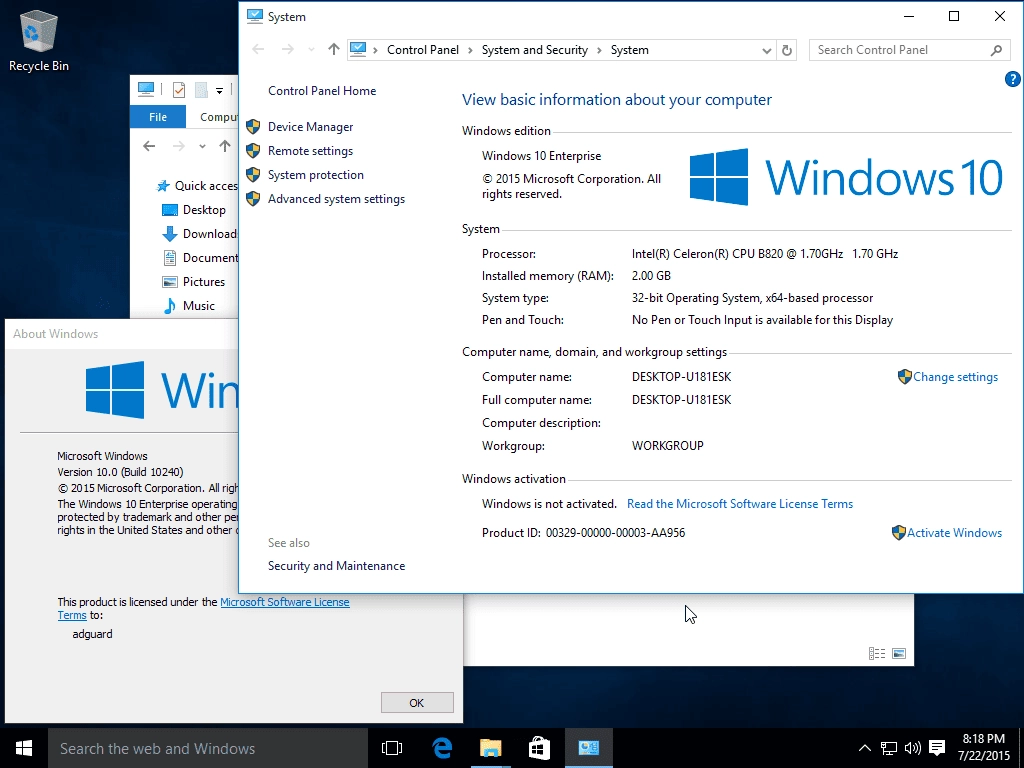Viewport: 1024px width, 768px height.
Task: Refresh the System Control Panel page
Action: coord(787,50)
